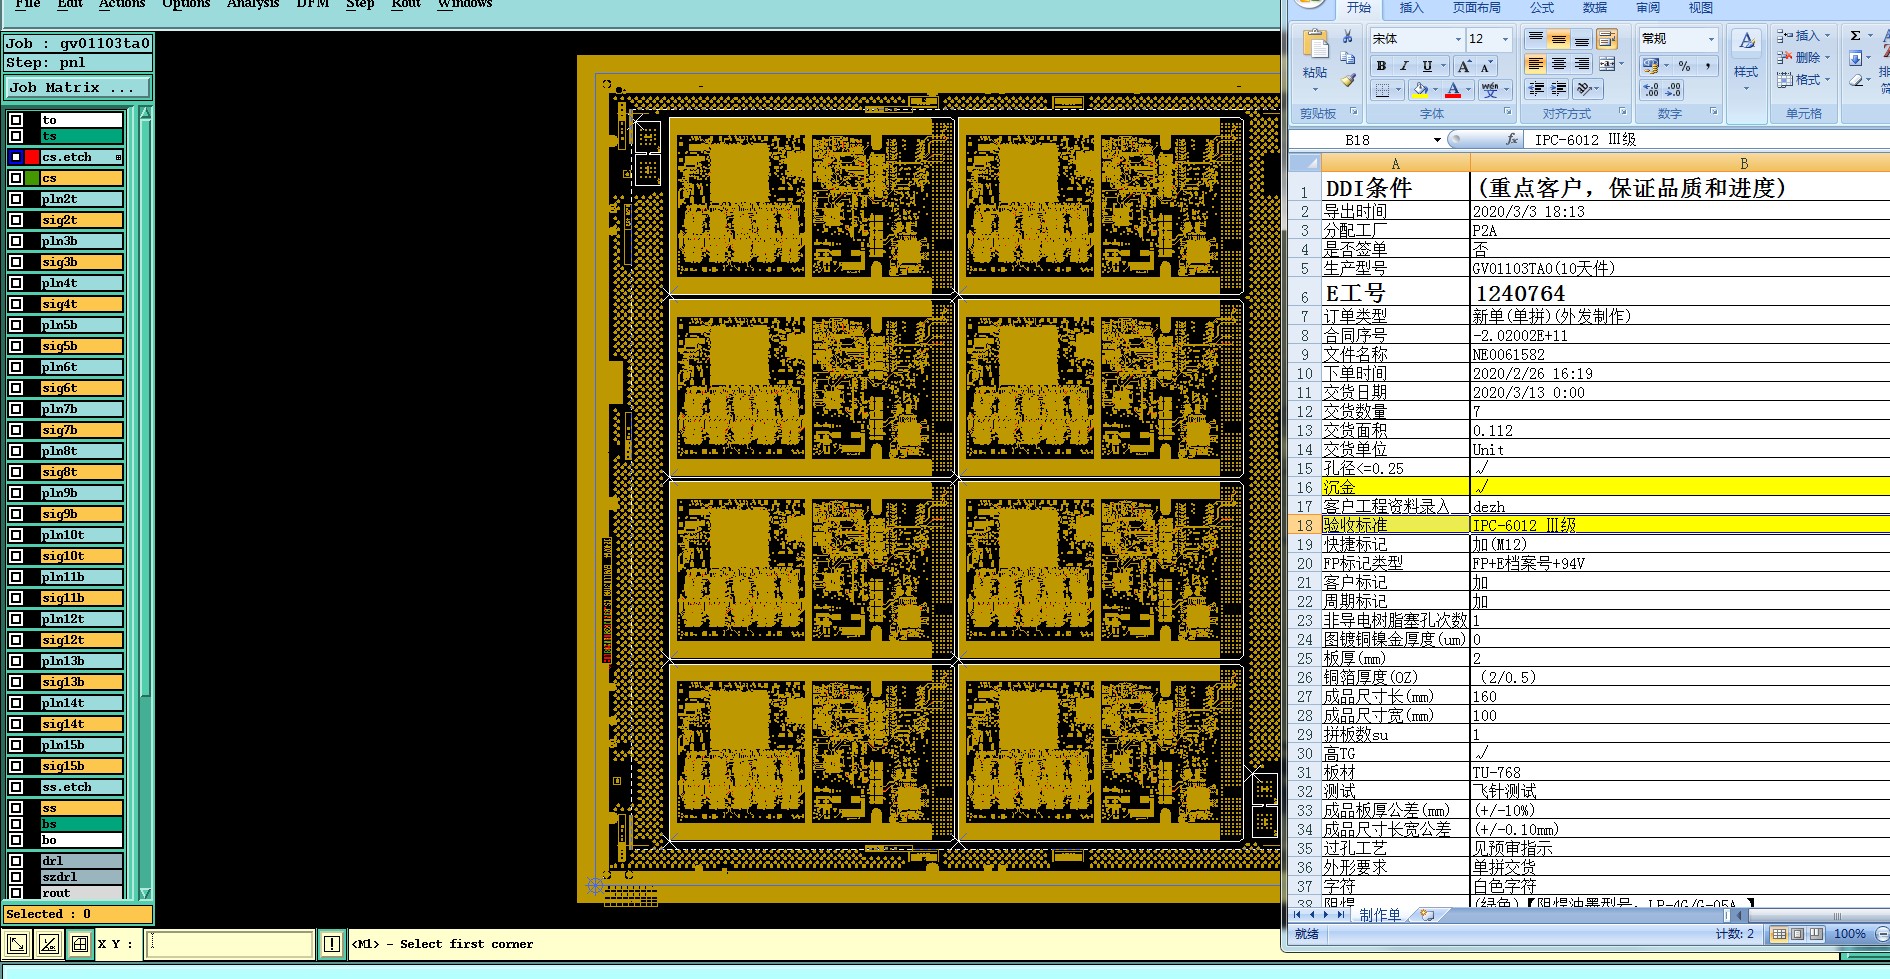Toggle display box of layer pln13b
This screenshot has height=979, width=1890.
tap(16, 661)
